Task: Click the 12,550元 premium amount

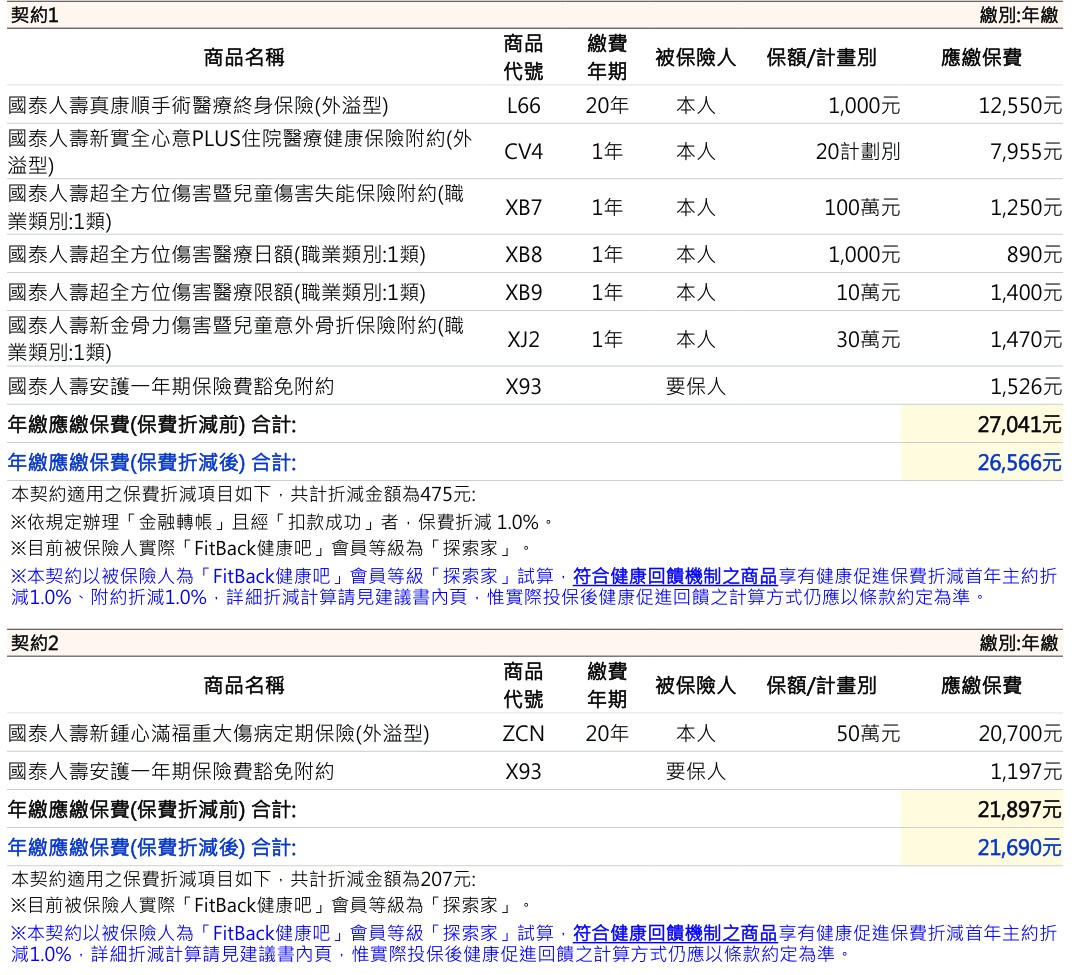Action: (1019, 105)
